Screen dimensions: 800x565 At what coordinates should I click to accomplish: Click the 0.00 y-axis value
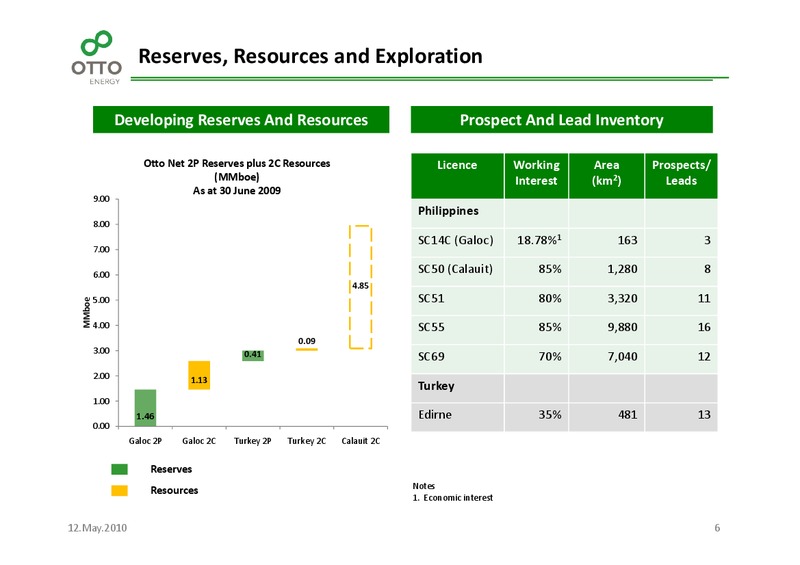[x=101, y=426]
